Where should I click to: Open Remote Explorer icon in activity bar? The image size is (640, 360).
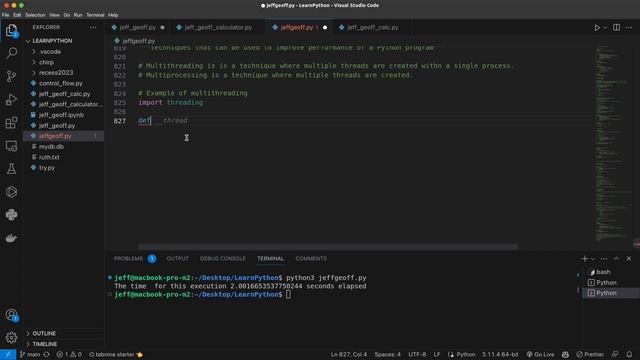(11, 146)
